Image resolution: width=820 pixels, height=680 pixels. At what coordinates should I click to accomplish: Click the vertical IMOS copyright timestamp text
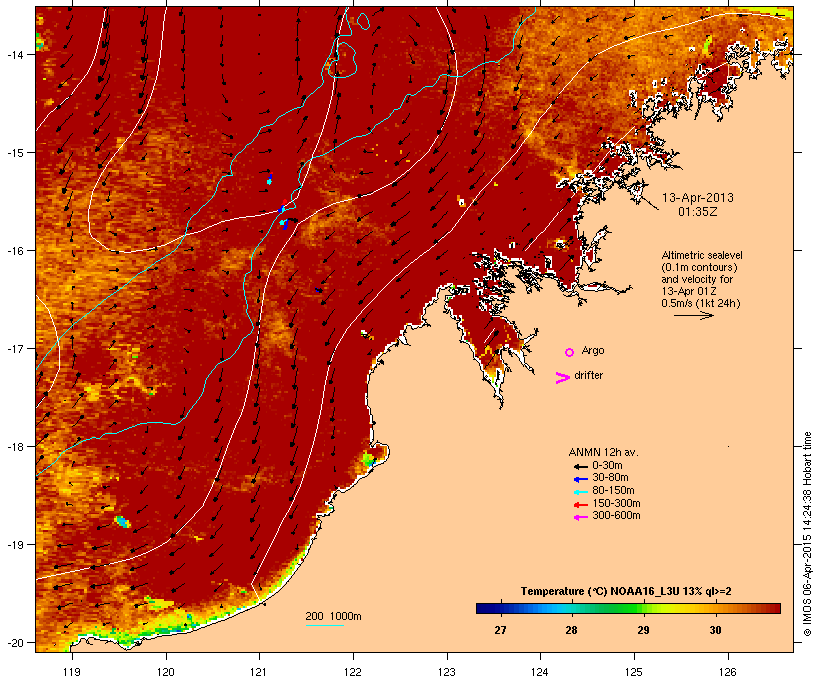[807, 534]
